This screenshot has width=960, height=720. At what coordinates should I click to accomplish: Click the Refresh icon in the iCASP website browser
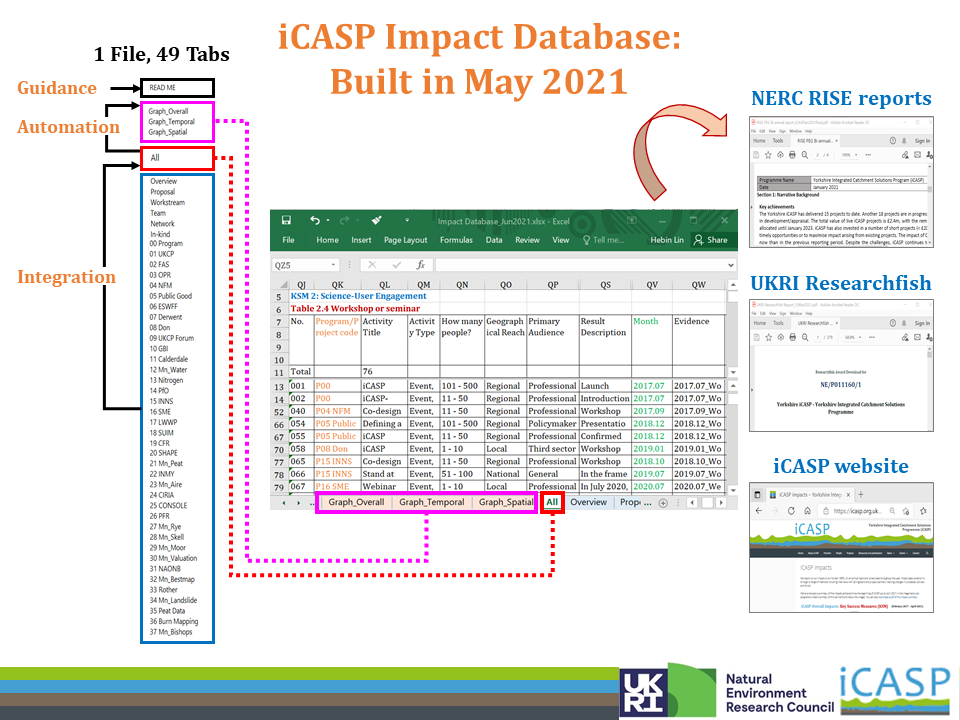coord(791,511)
